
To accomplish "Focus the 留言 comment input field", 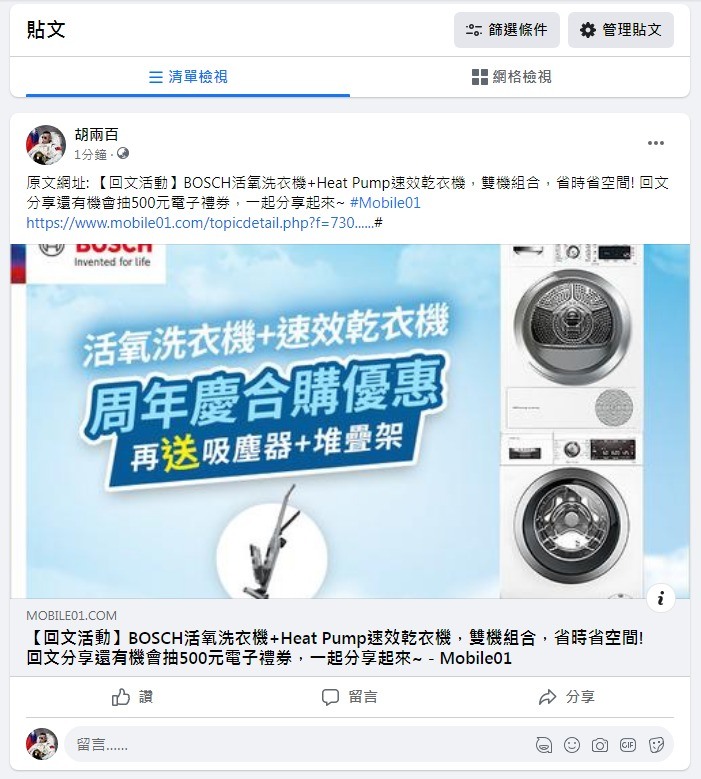I will [x=298, y=744].
